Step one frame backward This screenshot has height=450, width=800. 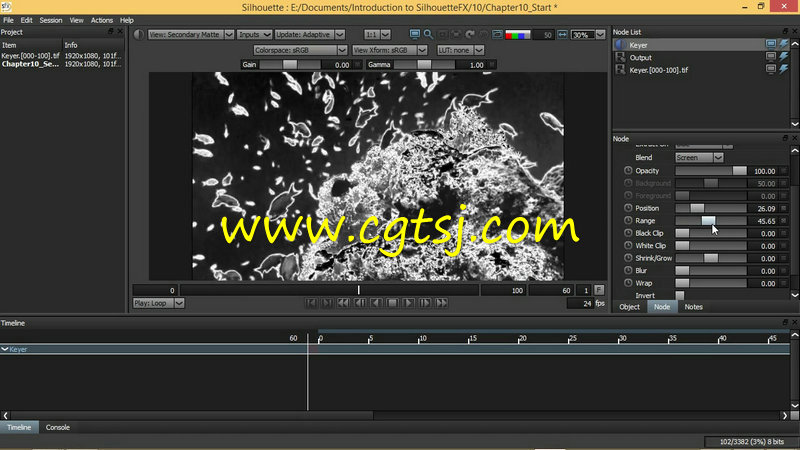point(360,303)
